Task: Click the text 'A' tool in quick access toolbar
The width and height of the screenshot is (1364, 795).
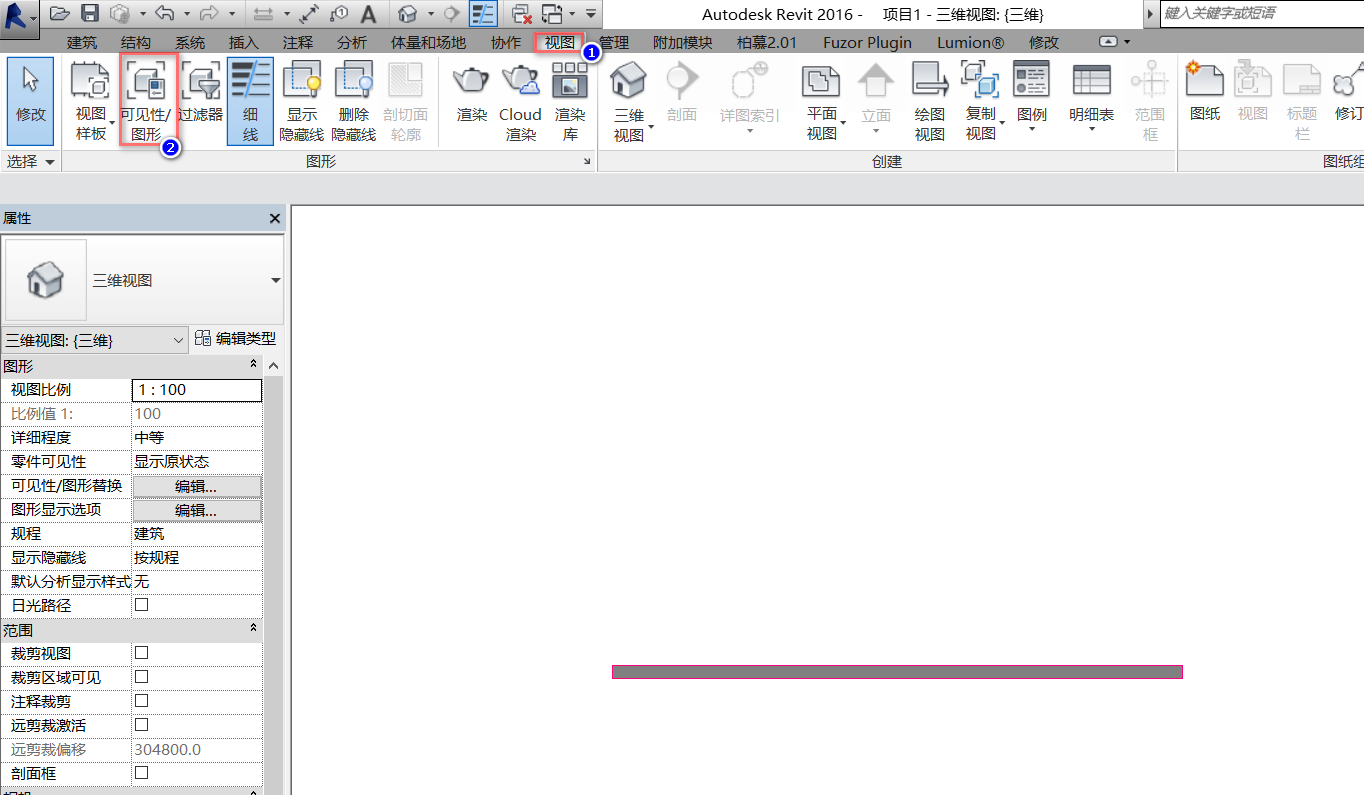Action: coord(368,14)
